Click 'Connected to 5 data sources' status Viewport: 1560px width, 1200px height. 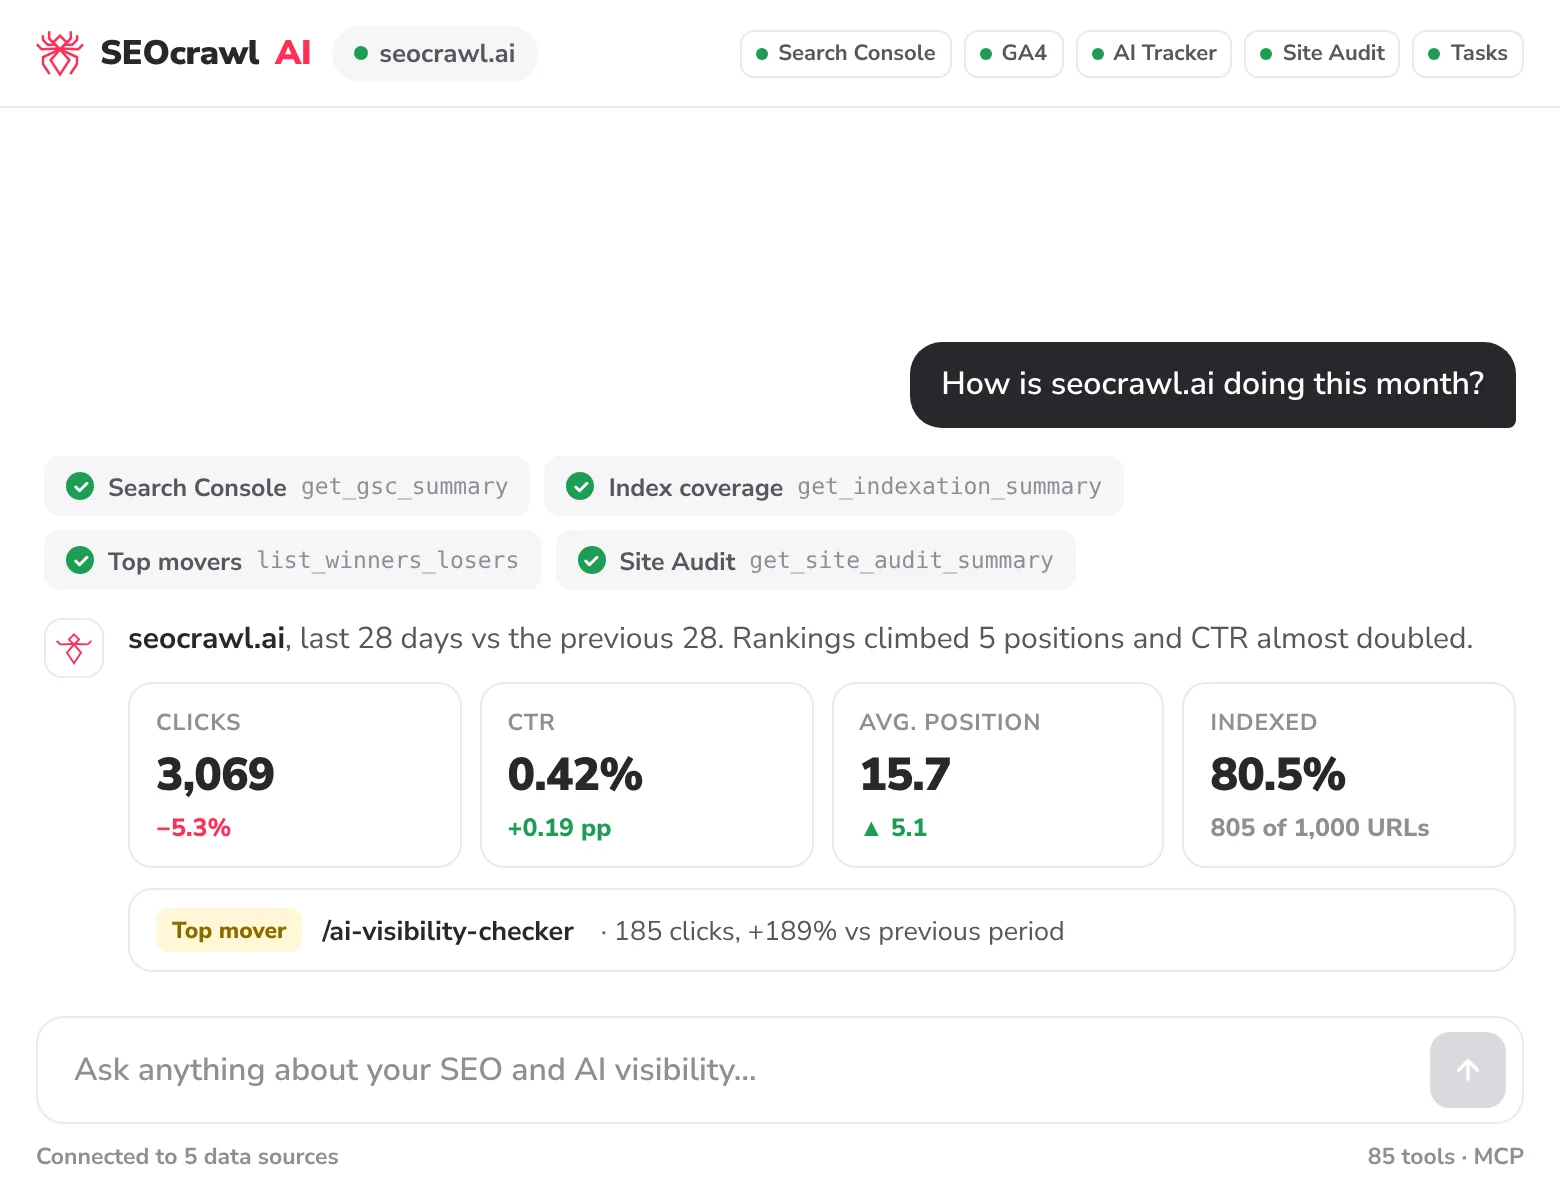point(188,1156)
